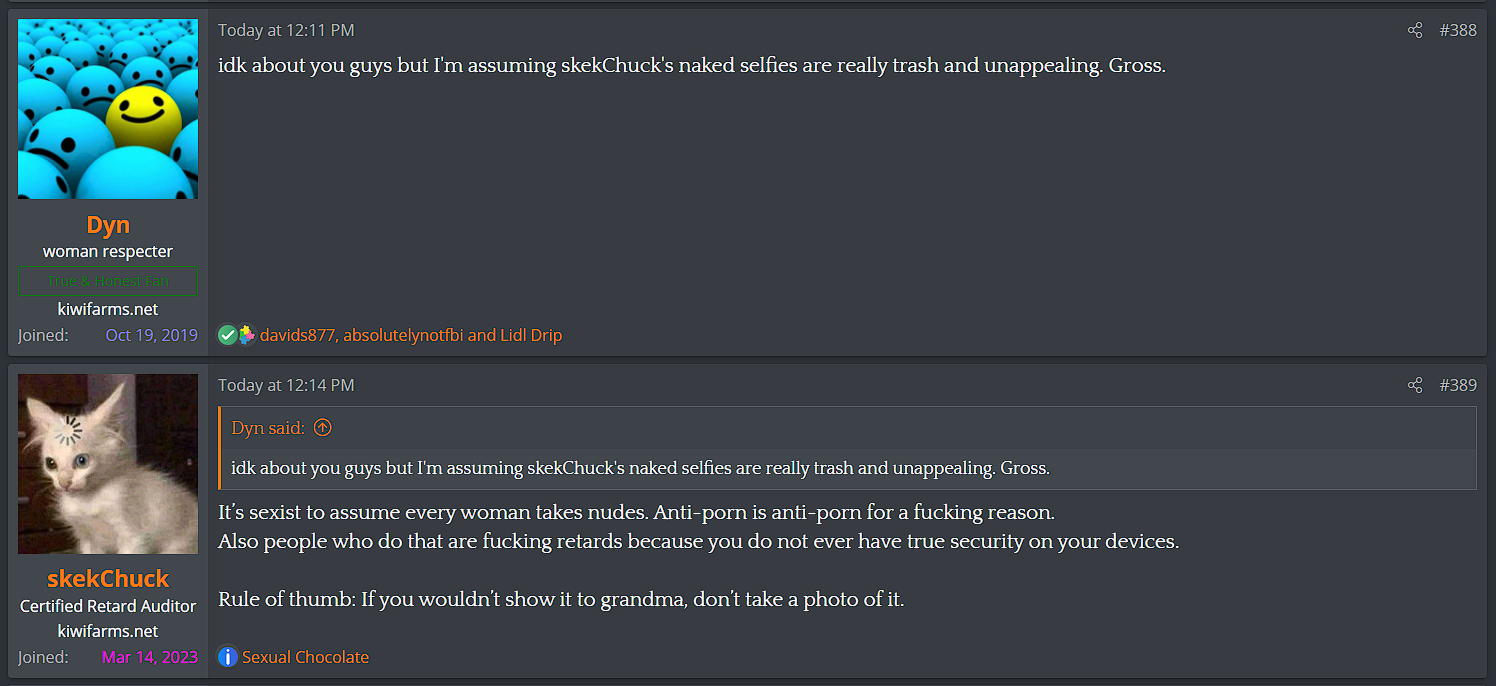Click the share icon on post #389
The height and width of the screenshot is (686, 1496).
pyautogui.click(x=1414, y=386)
